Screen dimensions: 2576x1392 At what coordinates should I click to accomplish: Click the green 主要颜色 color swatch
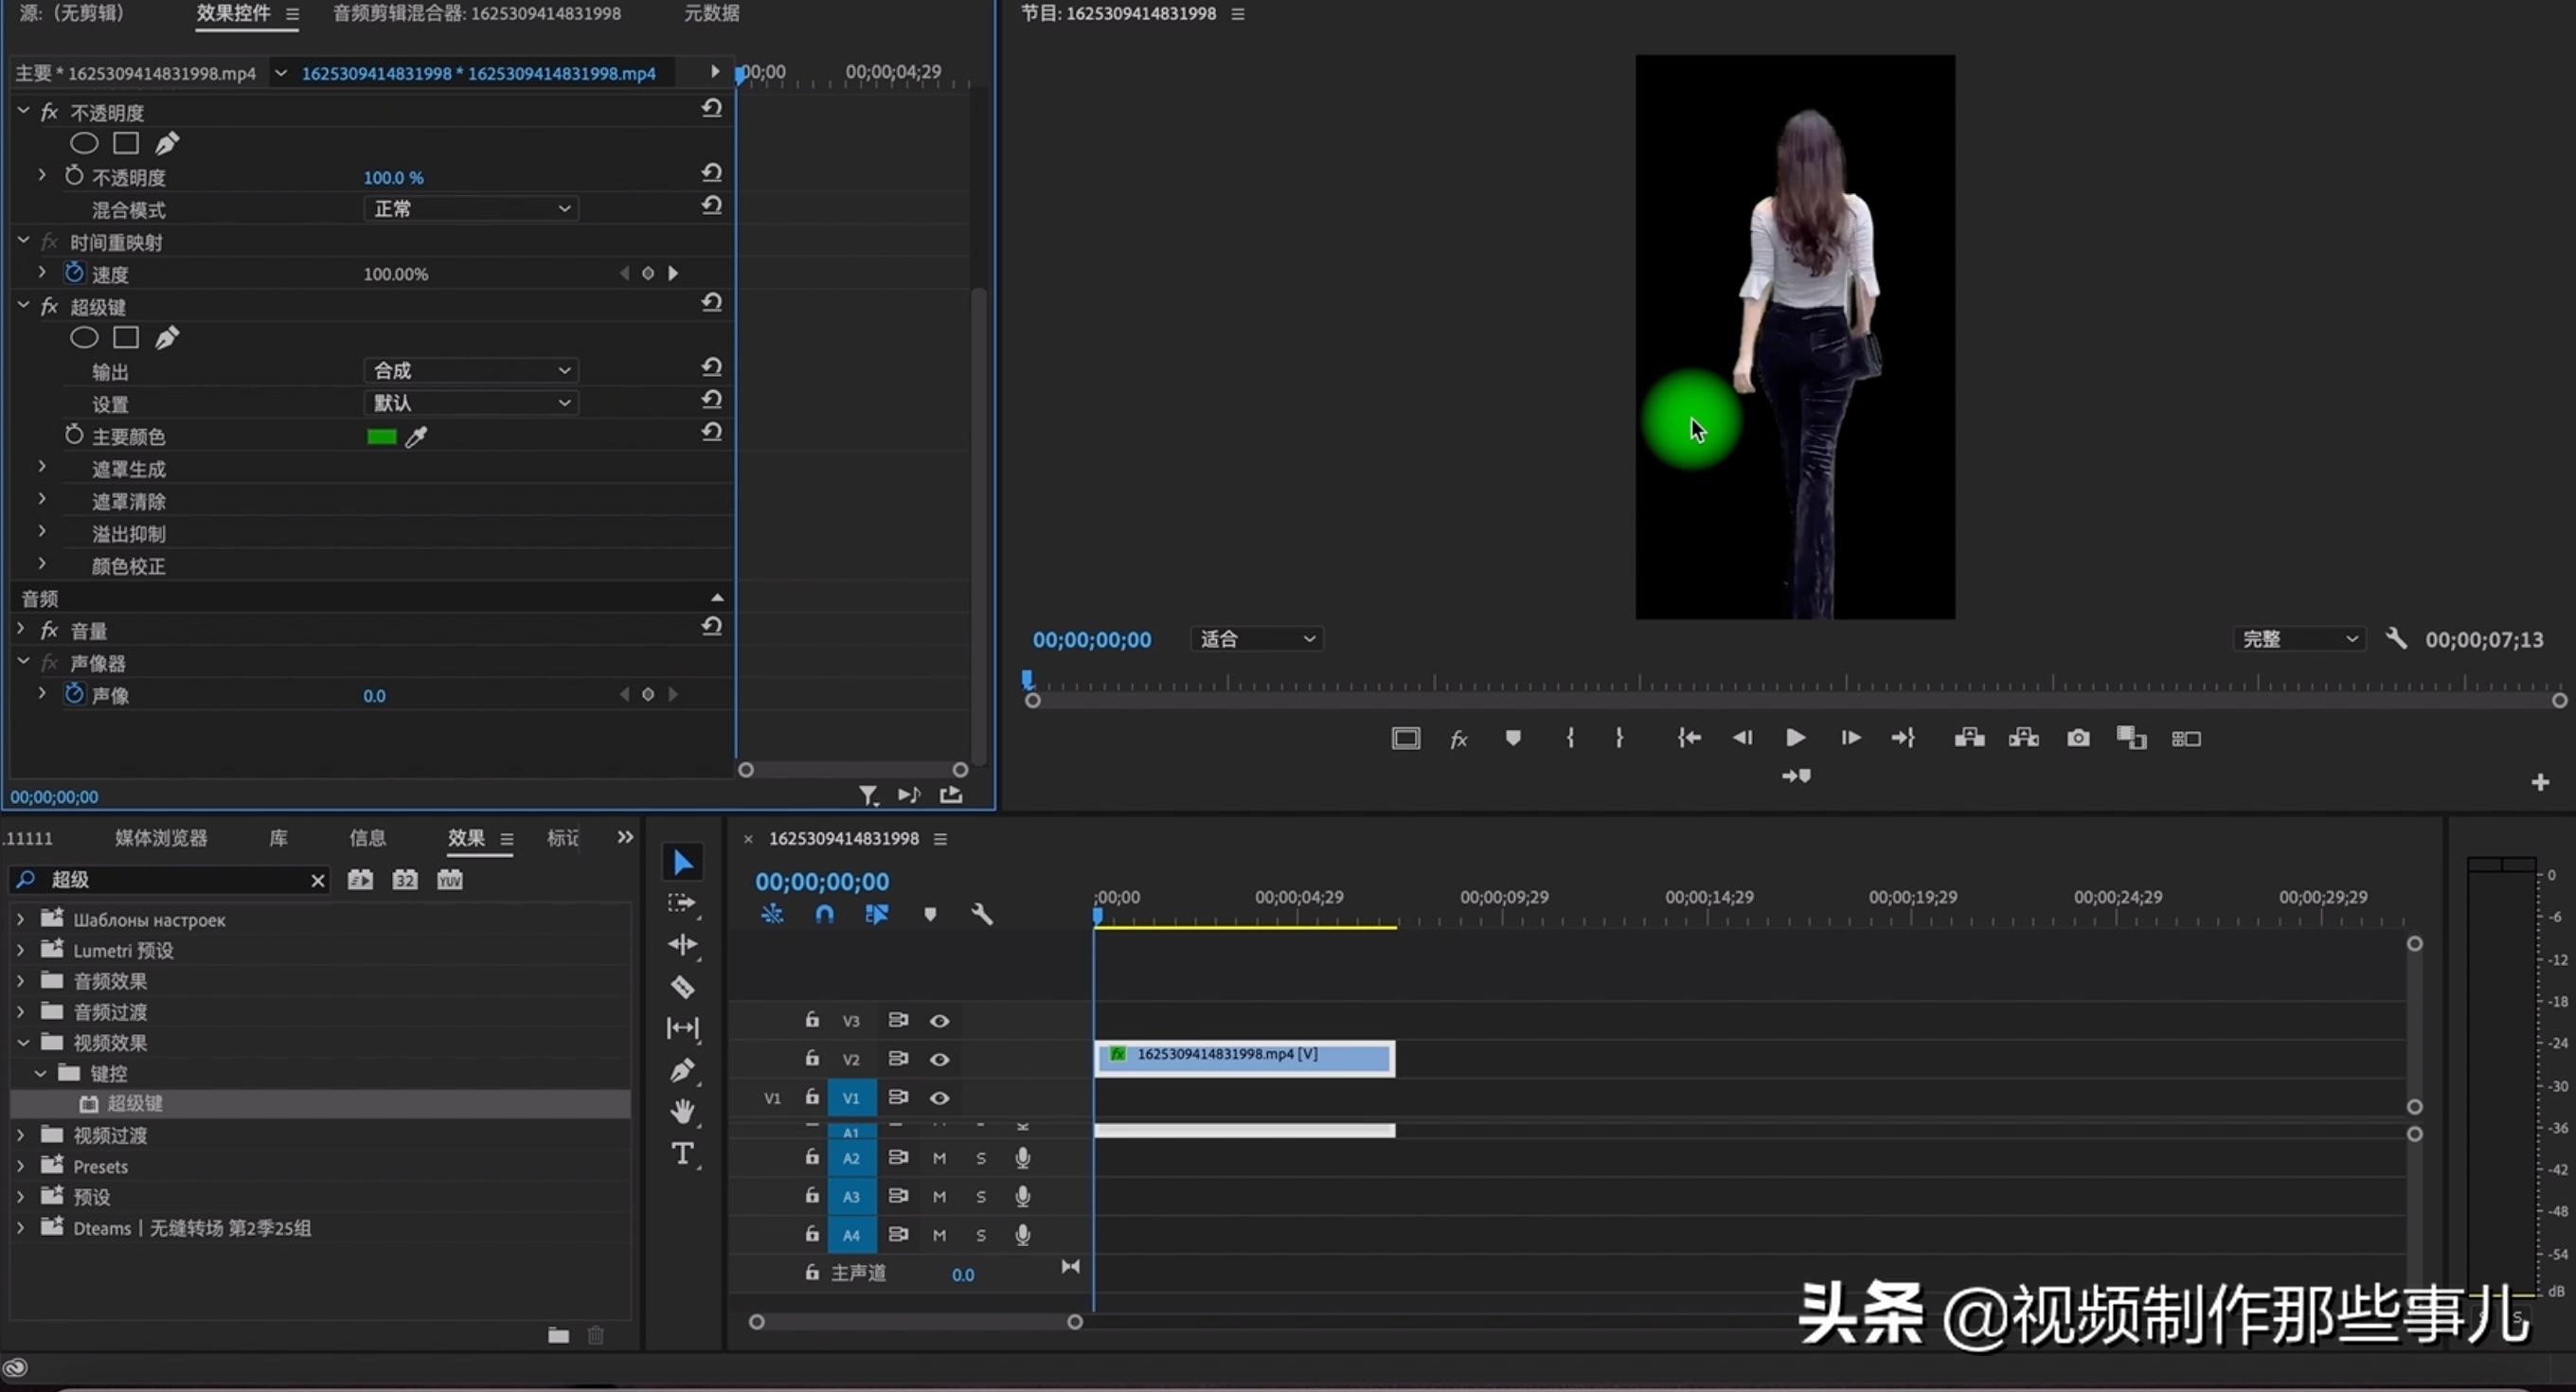coord(380,437)
